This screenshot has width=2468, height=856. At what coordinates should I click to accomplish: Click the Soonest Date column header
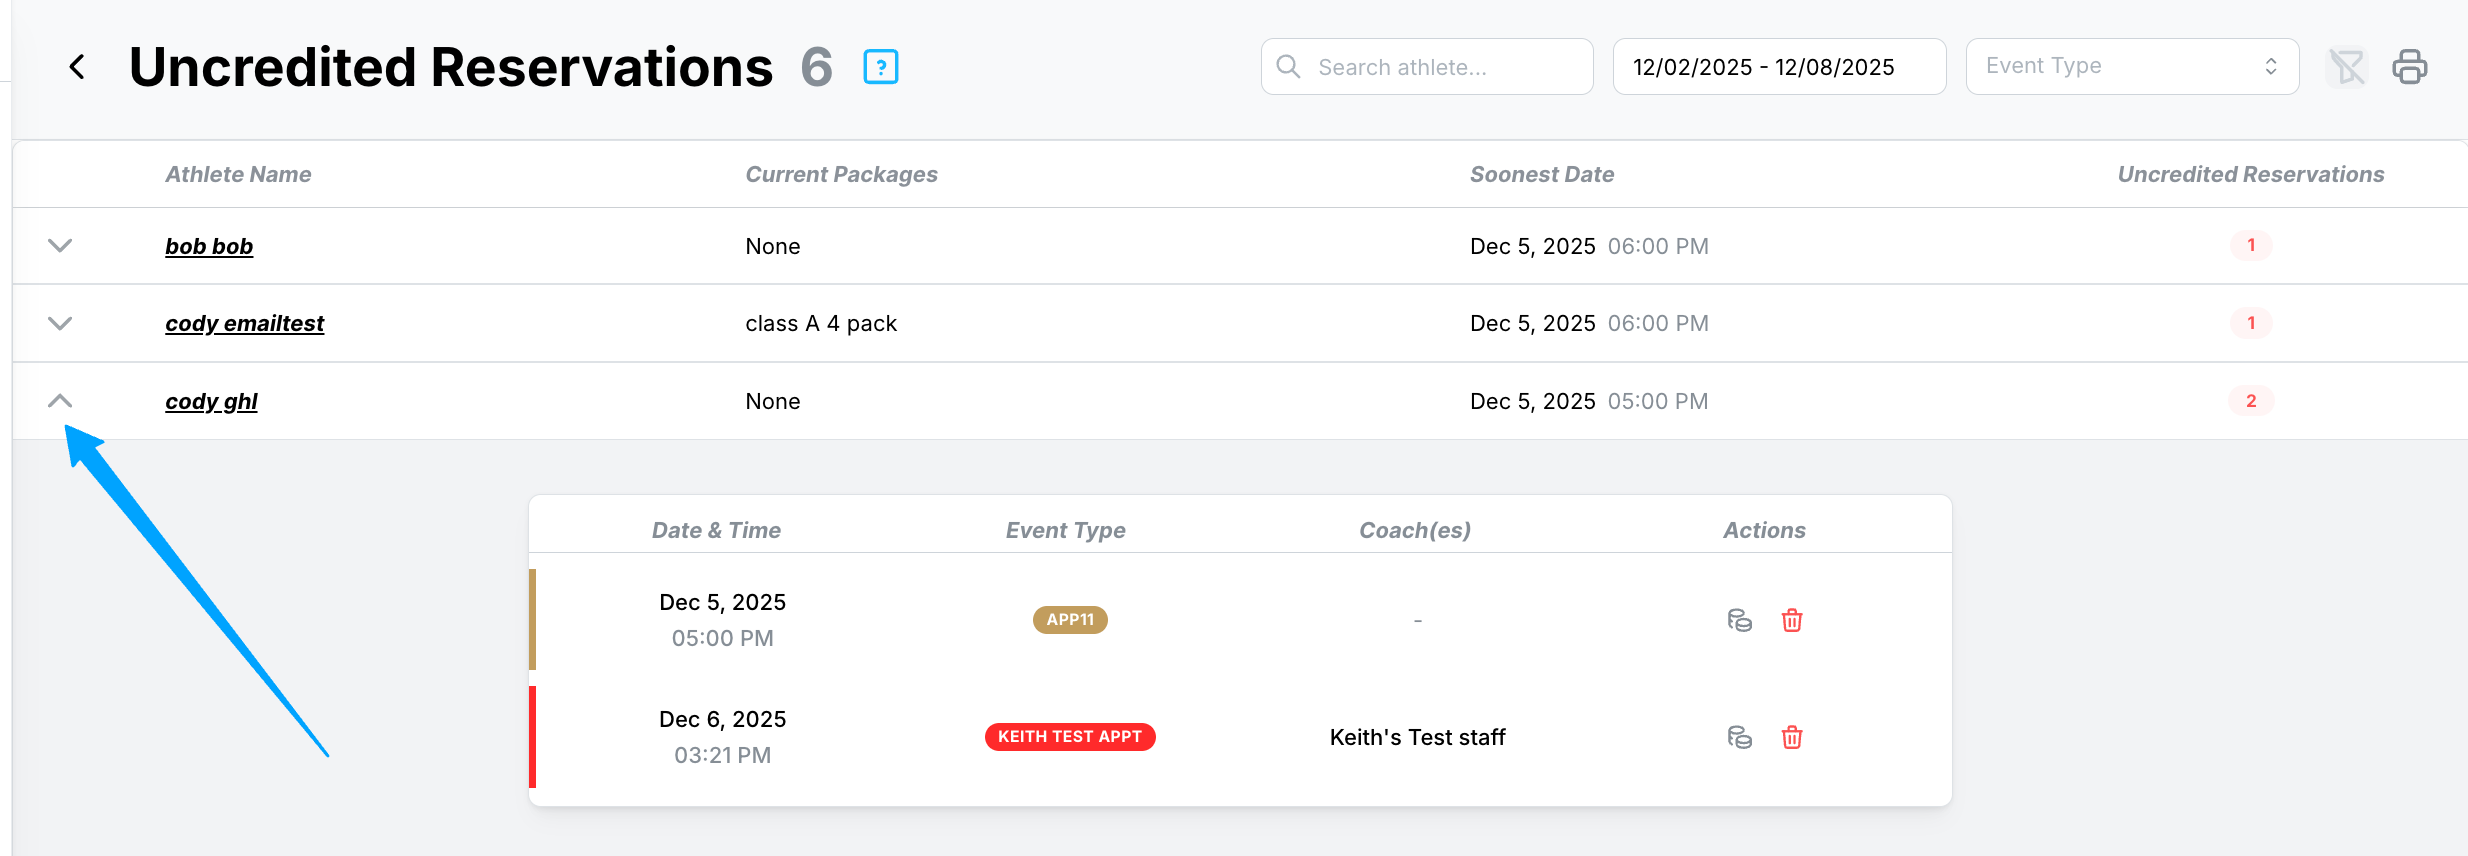[1541, 174]
